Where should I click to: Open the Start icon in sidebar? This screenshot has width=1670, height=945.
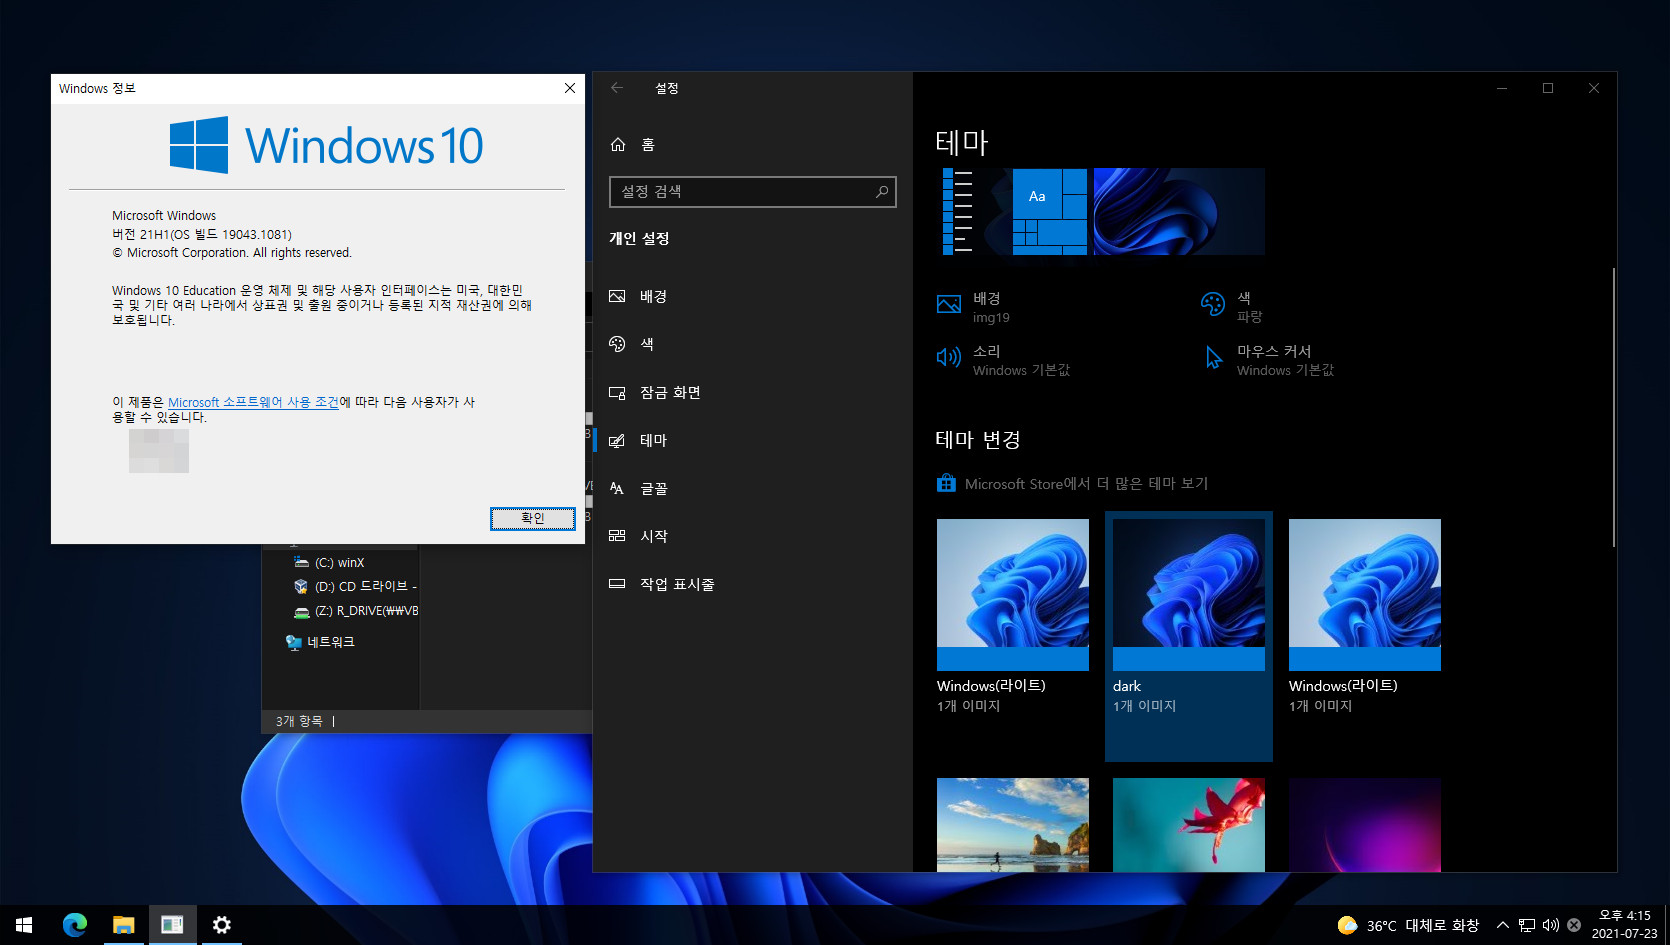[x=617, y=536]
